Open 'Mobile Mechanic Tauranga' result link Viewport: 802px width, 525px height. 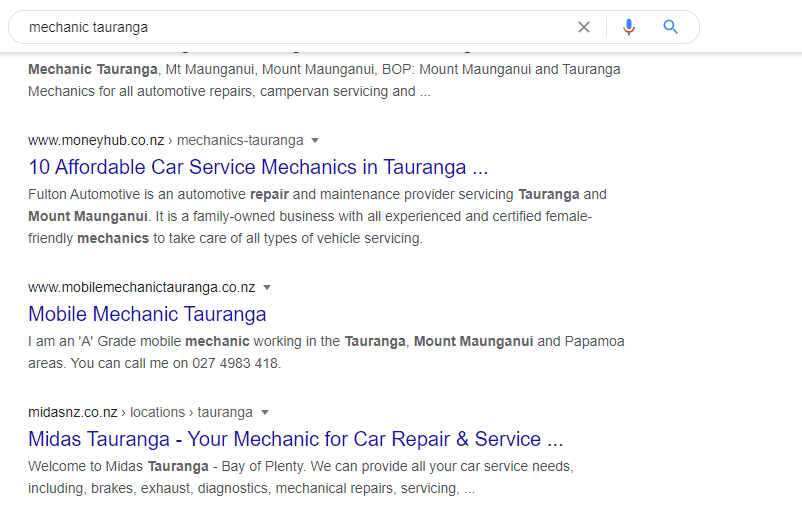[147, 314]
